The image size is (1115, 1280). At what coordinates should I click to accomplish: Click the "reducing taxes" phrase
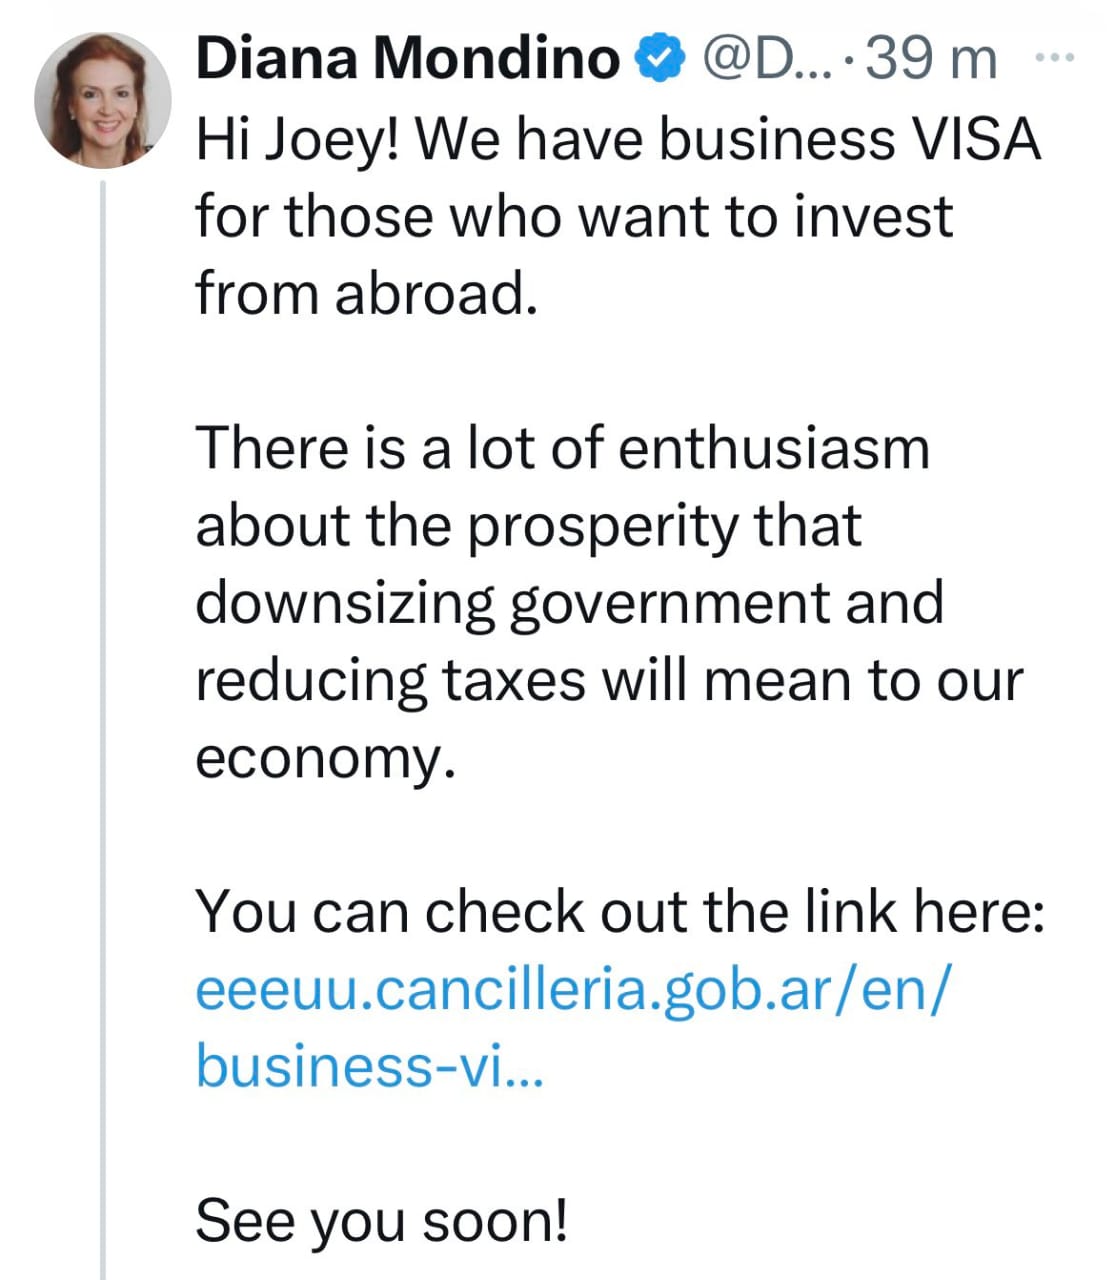pos(390,680)
